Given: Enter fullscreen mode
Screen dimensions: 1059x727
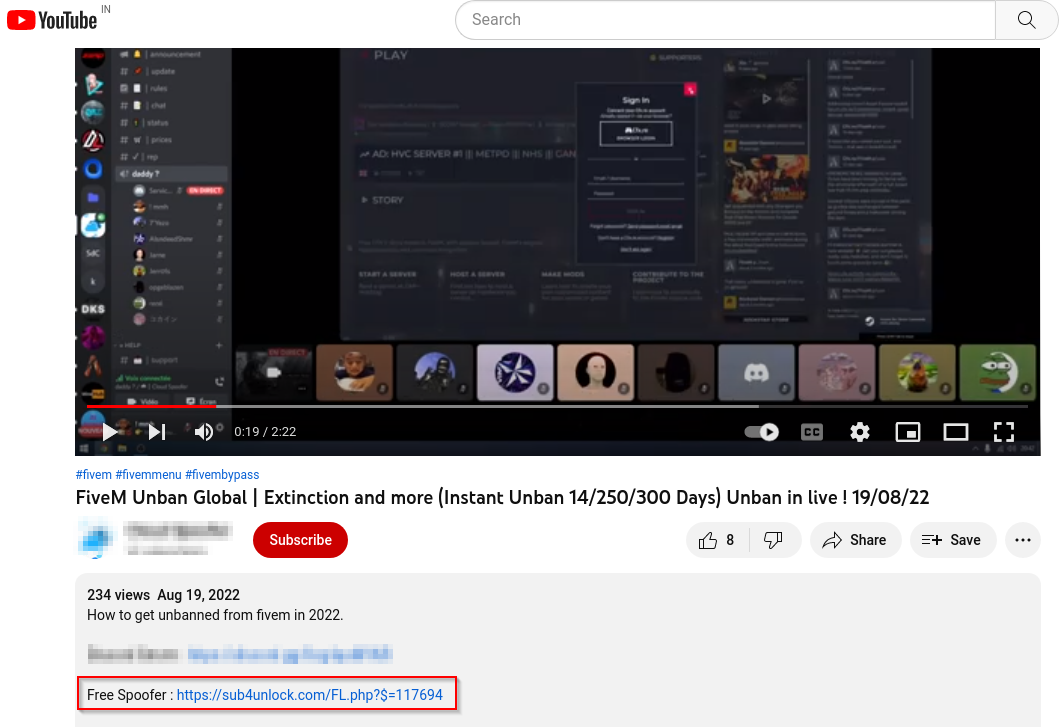Looking at the screenshot, I should [x=1004, y=431].
